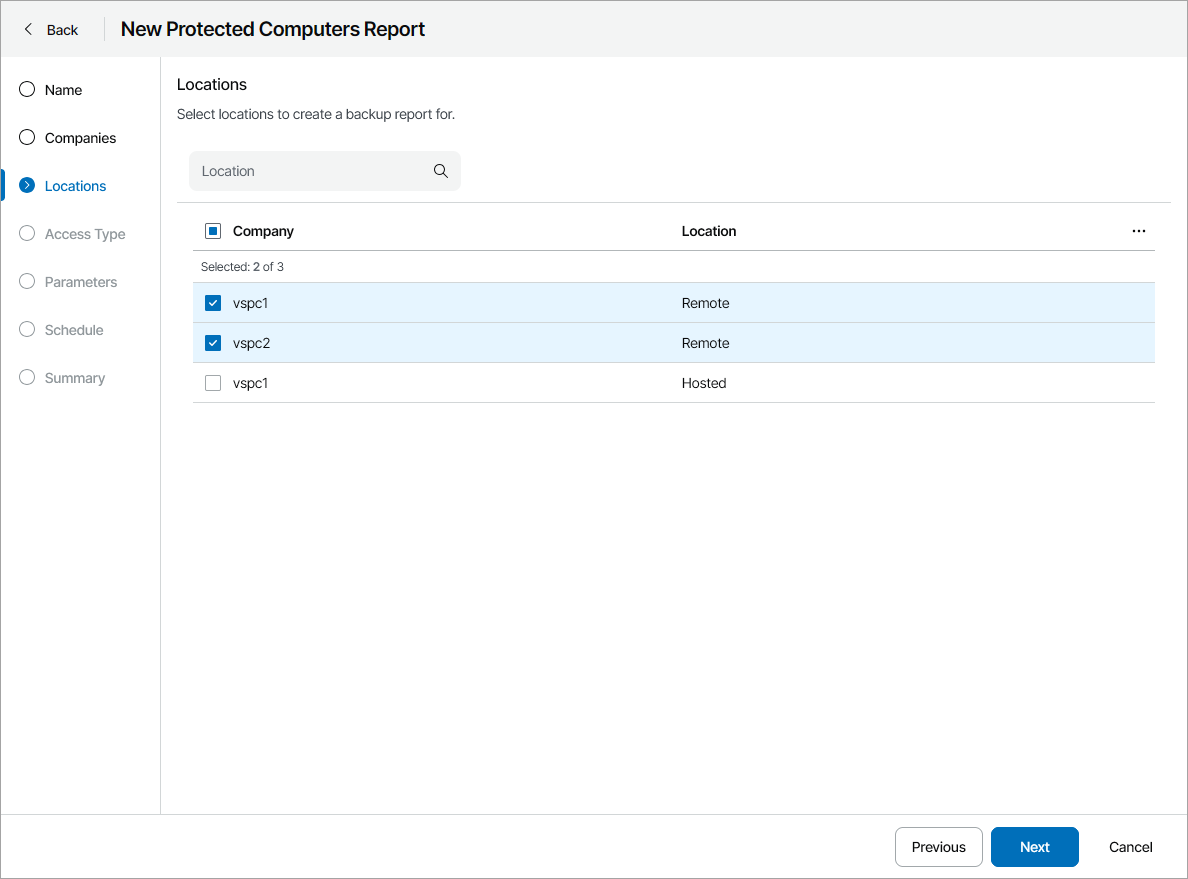Sort by the Company column header
Screen dimensions: 1188x879
click(x=263, y=231)
